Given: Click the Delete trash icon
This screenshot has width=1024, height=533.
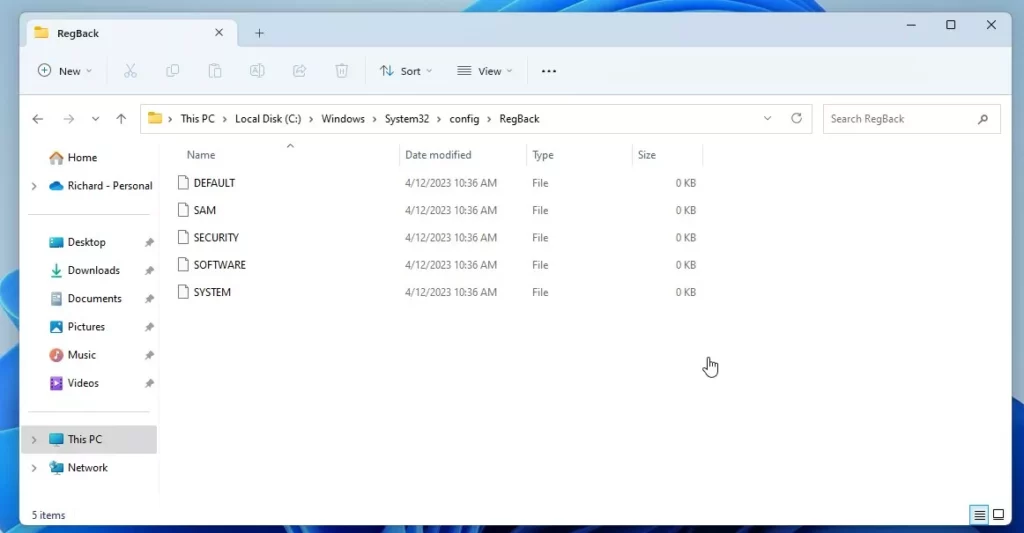Looking at the screenshot, I should [x=342, y=71].
